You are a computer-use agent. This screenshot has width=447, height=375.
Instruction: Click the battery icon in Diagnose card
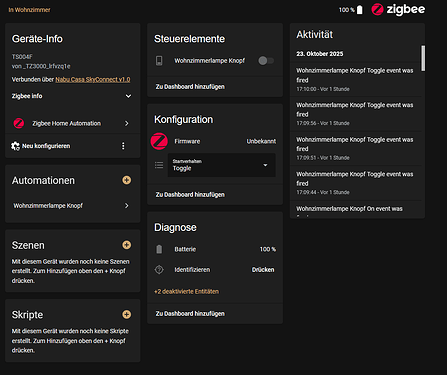point(159,249)
